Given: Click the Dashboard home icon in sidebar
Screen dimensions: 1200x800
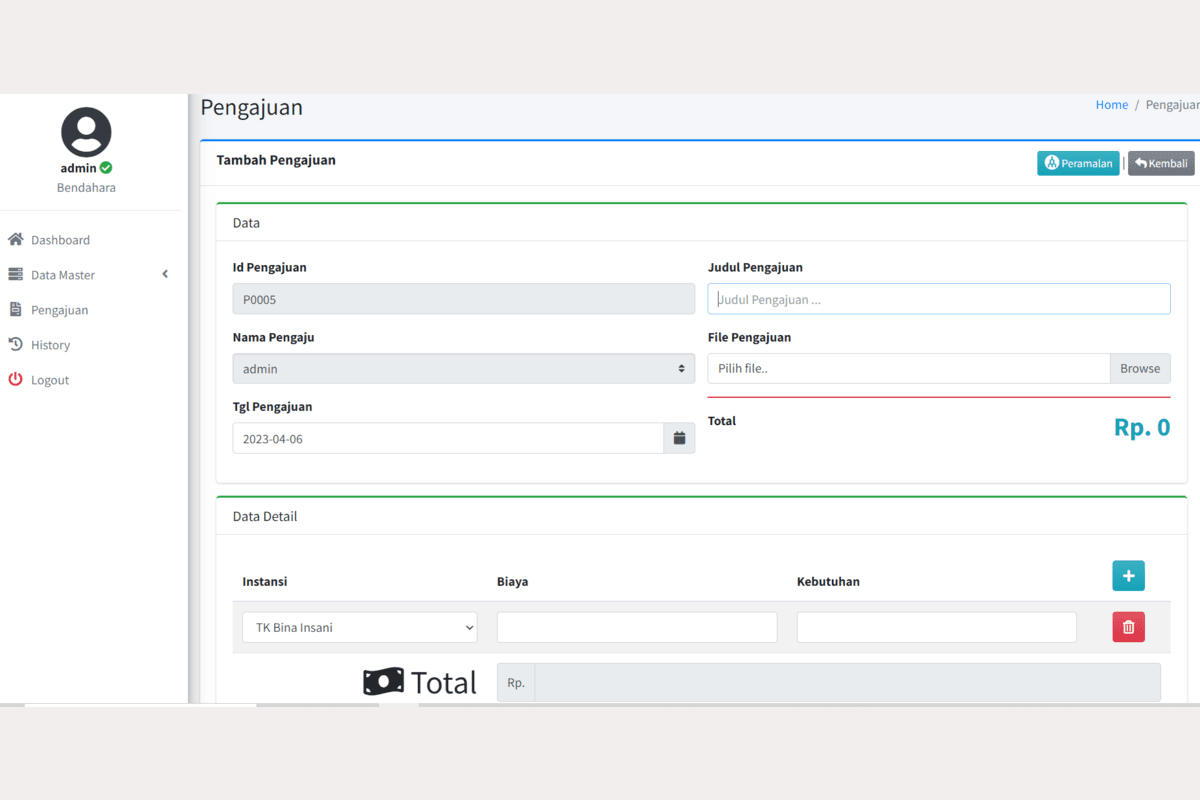Looking at the screenshot, I should [x=15, y=240].
